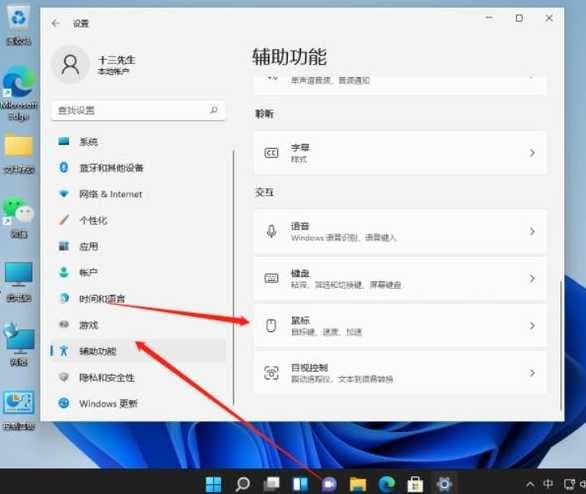Viewport: 586px width, 494px height.
Task: Click the Settings gear on the taskbar
Action: 444,484
